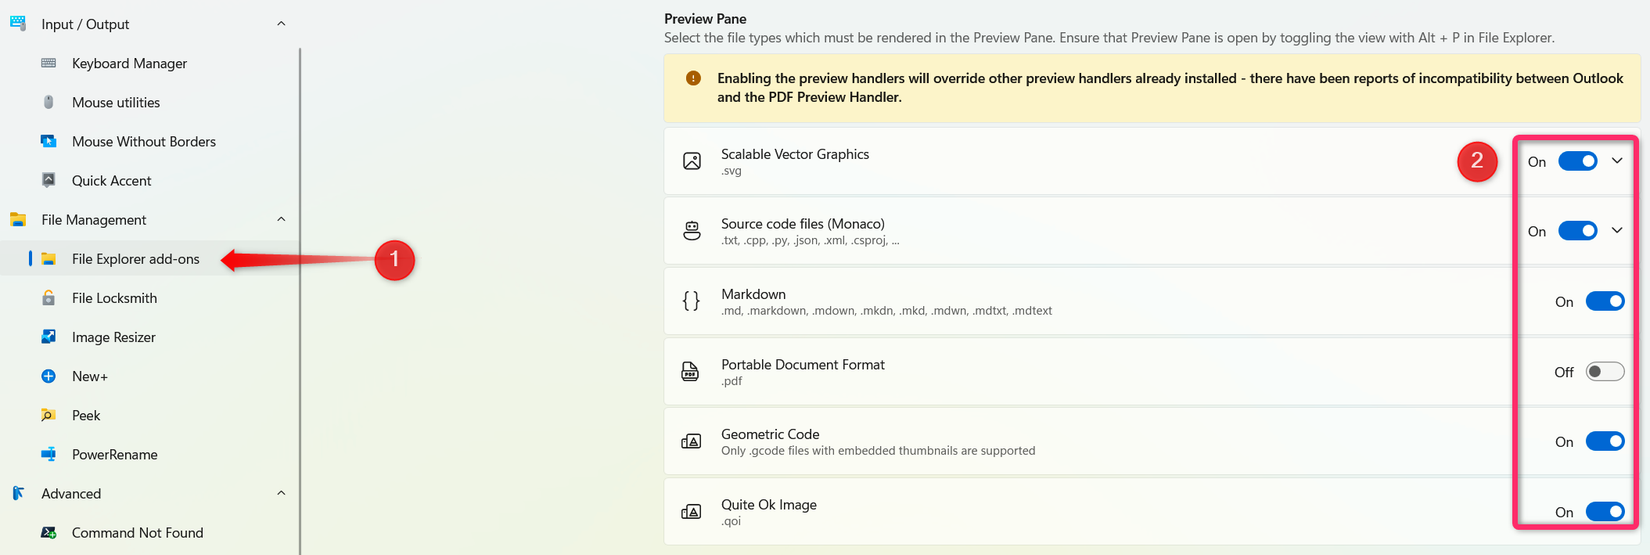Select the New+ plus icon
Screen dimensions: 1650x555
pos(48,376)
